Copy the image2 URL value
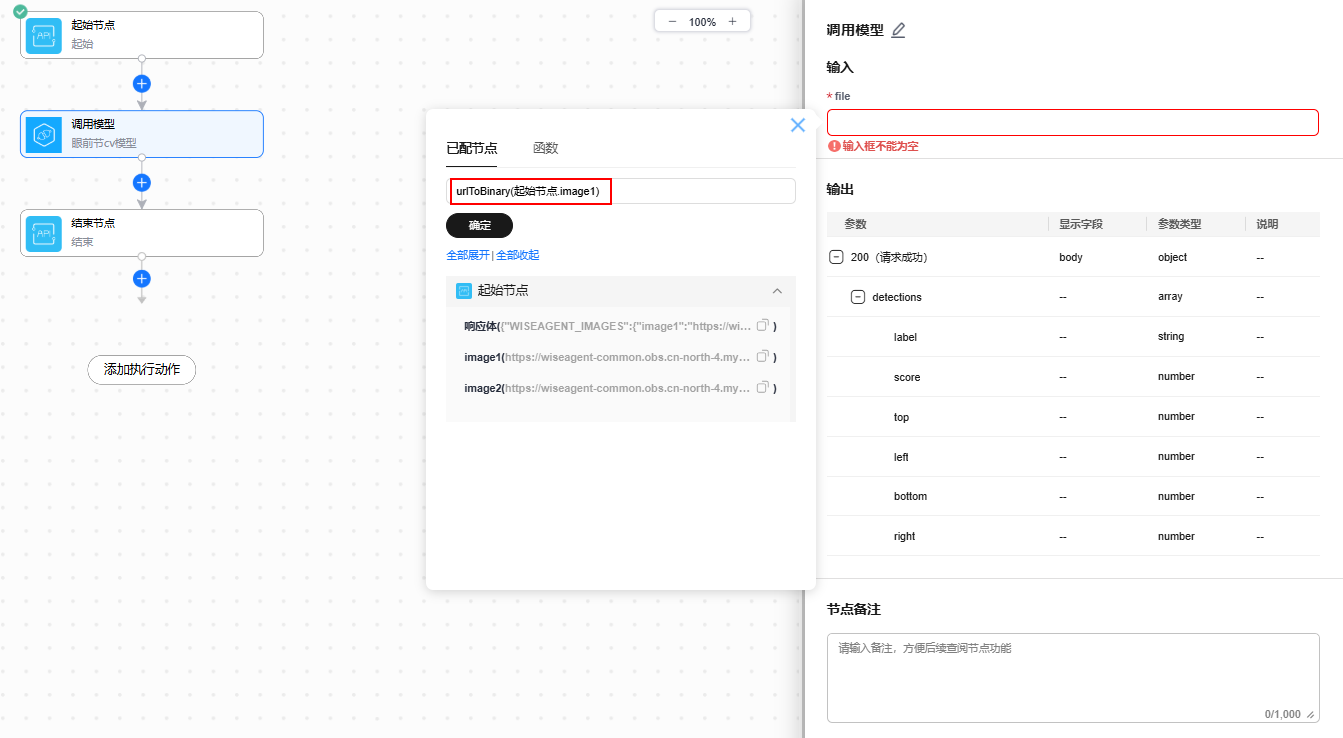Viewport: 1343px width, 738px height. coord(762,388)
